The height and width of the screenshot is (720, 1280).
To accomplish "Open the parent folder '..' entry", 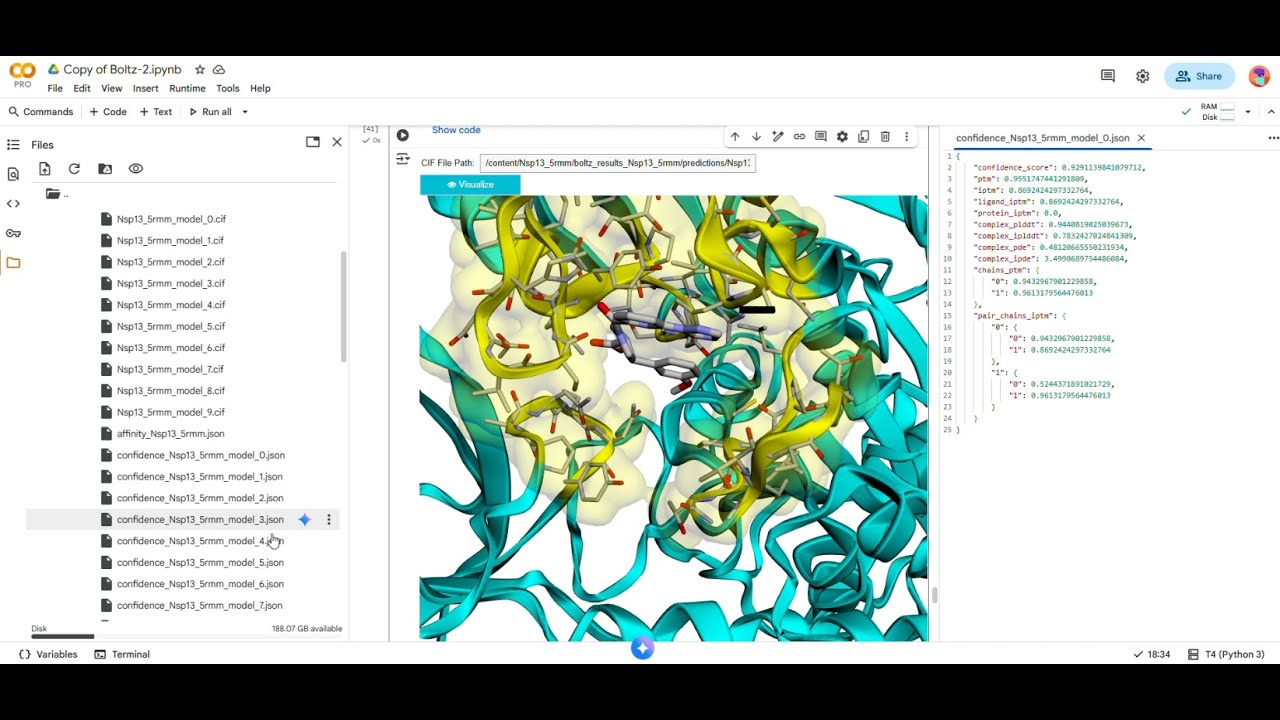I will coord(57,194).
